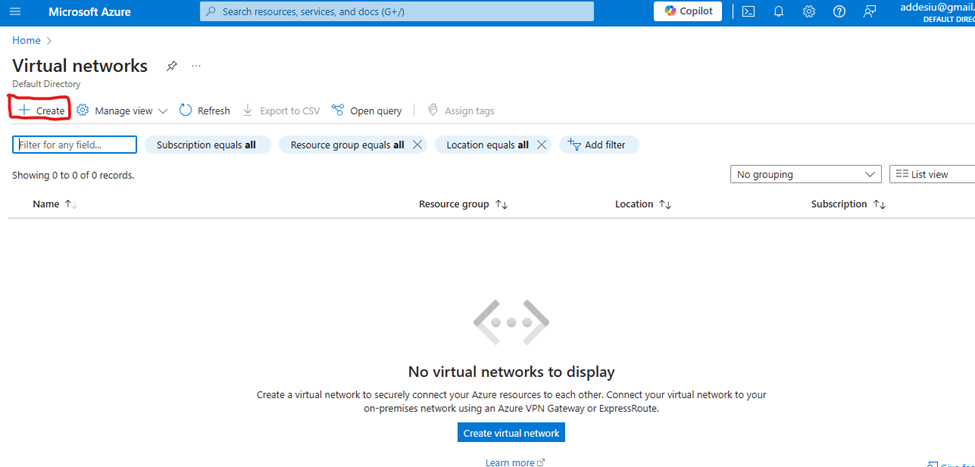Click the Copilot button
Viewport: 975px width, 467px height.
coord(688,11)
